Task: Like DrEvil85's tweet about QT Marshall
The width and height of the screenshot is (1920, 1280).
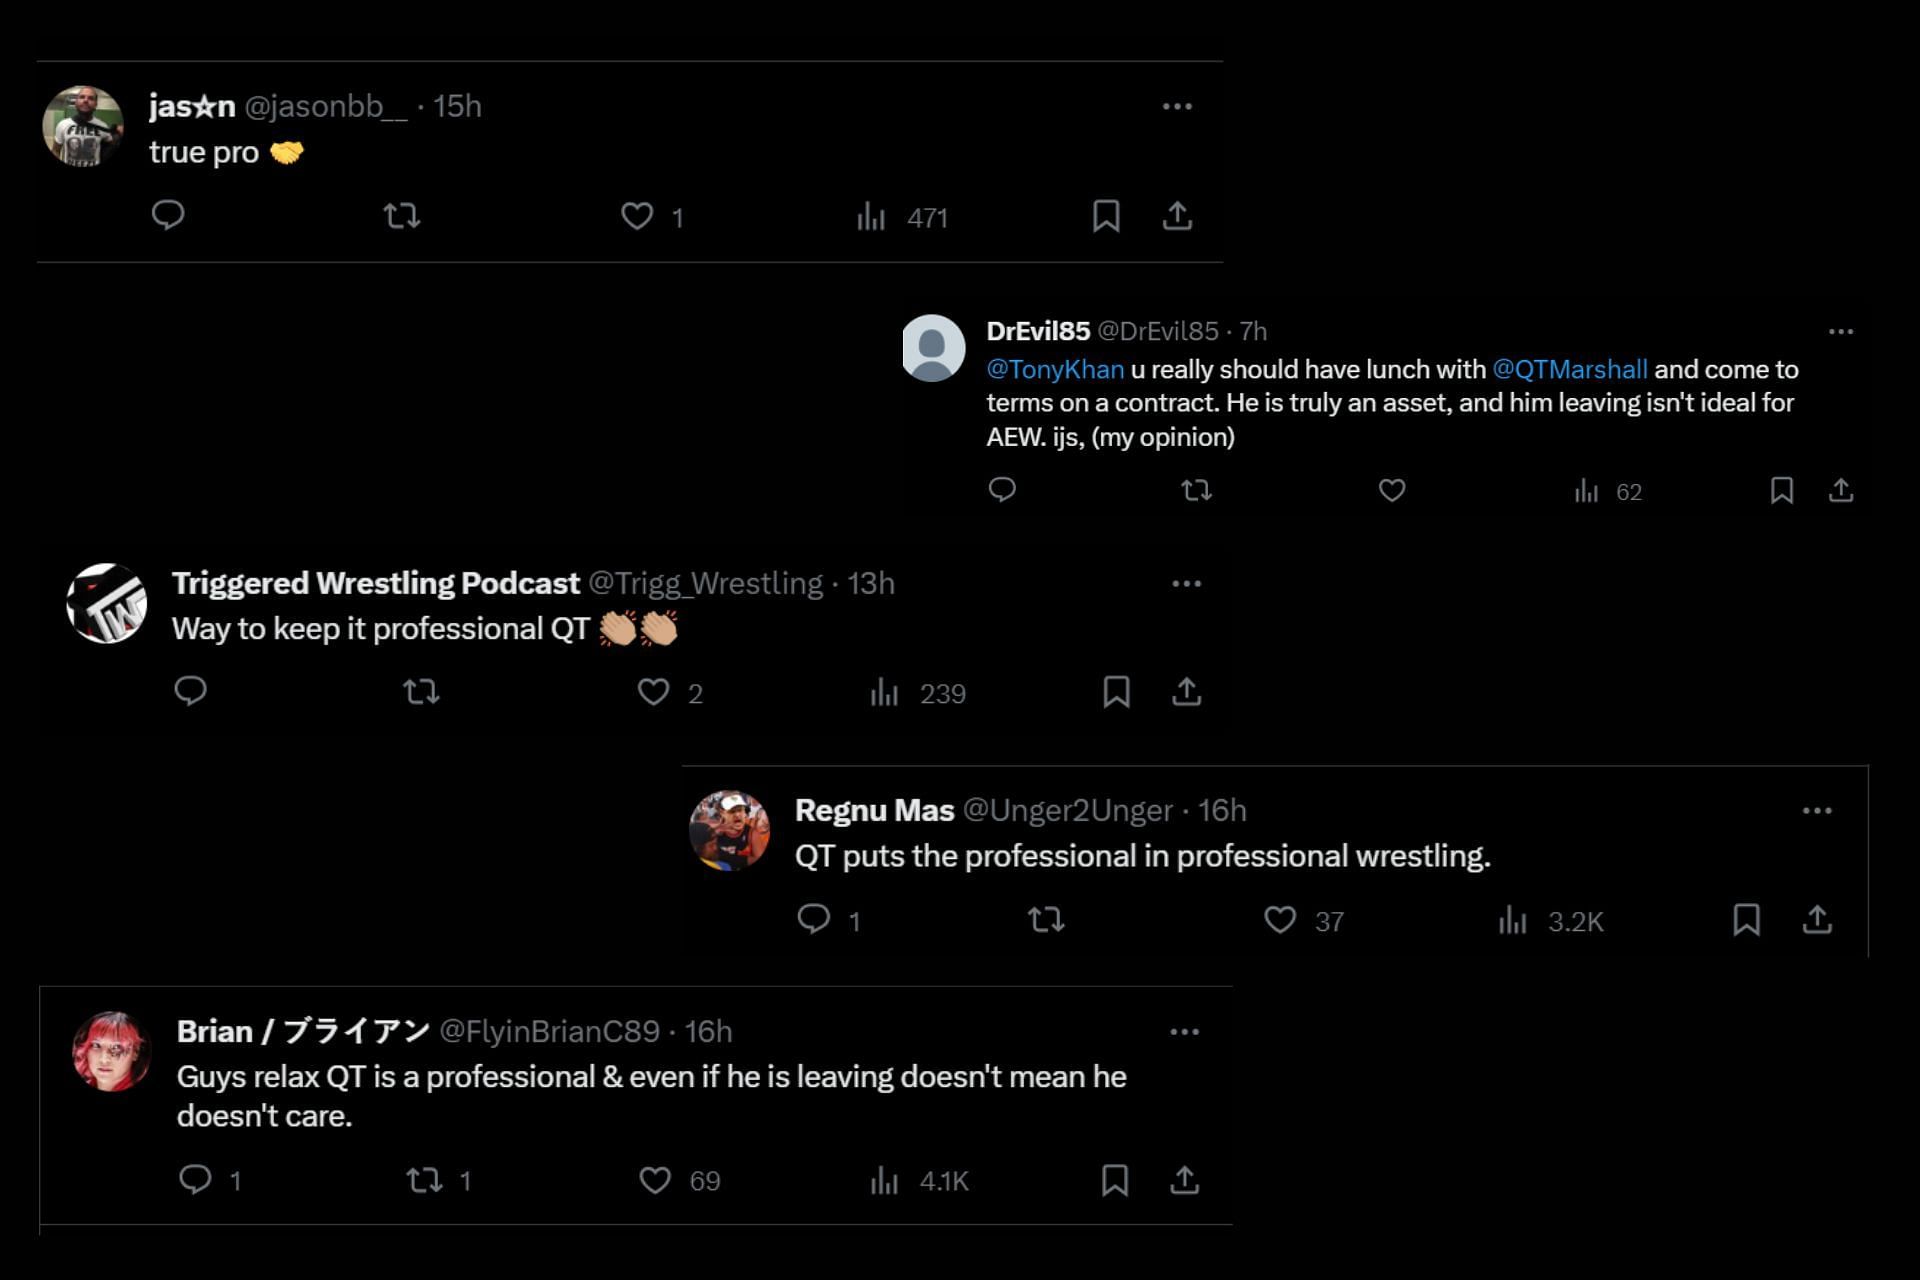Action: 1392,490
